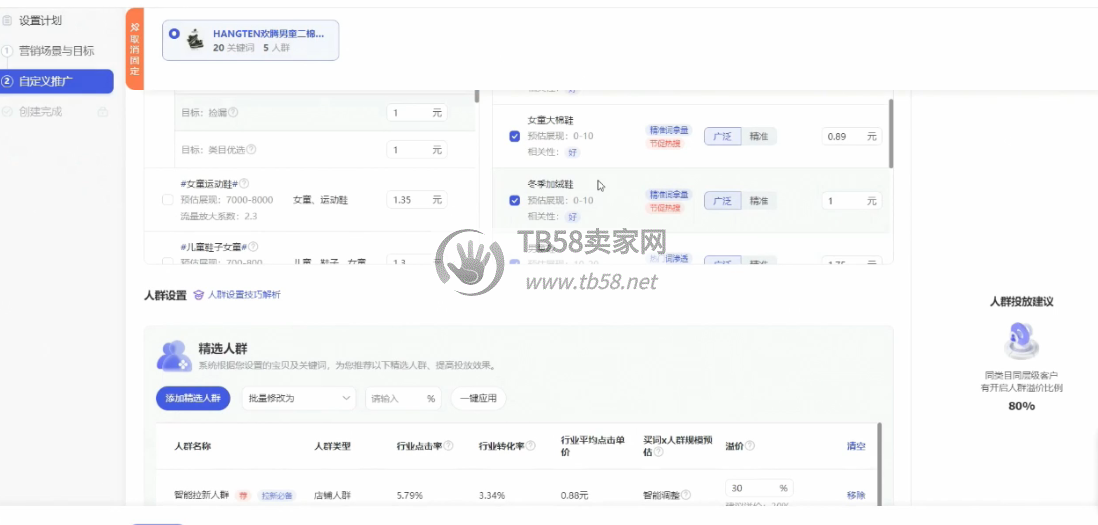Click the 精选人群 people icon

(x=173, y=356)
